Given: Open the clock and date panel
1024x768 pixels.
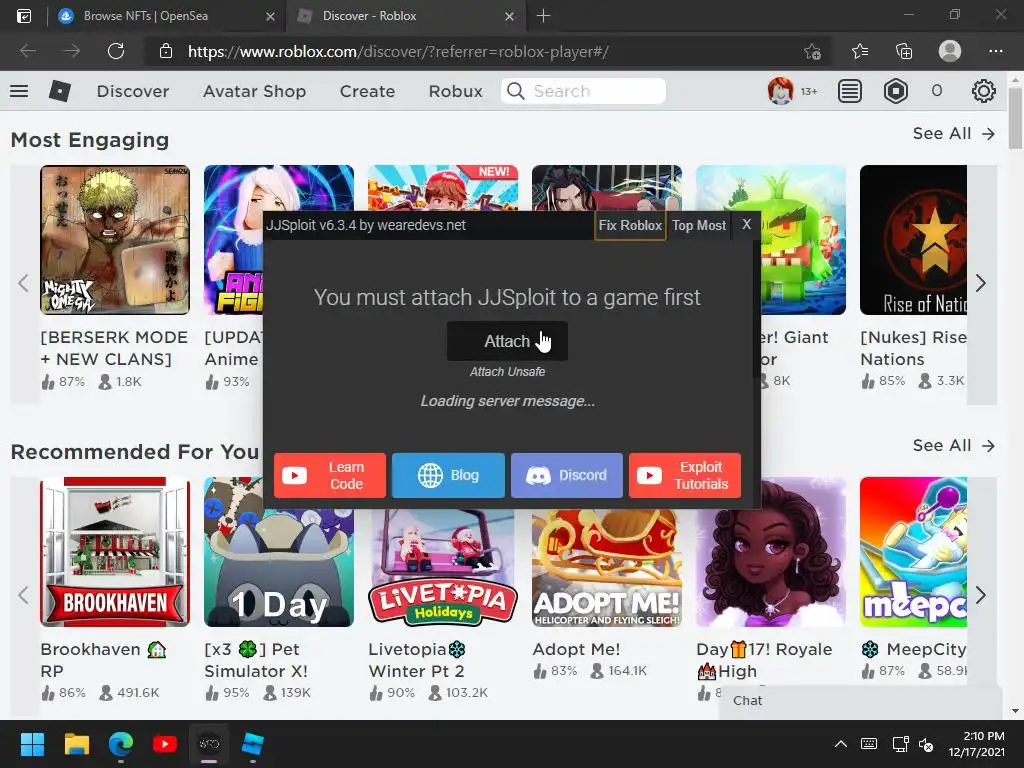Looking at the screenshot, I should [977, 744].
